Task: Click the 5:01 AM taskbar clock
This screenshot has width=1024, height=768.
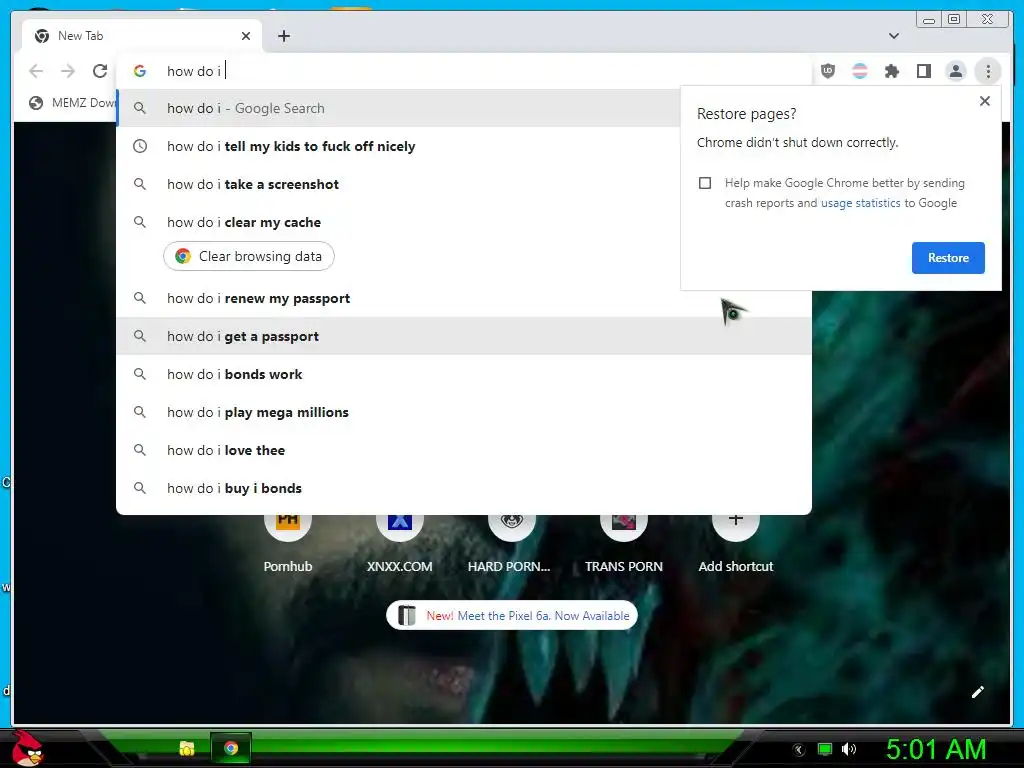Action: tap(936, 750)
